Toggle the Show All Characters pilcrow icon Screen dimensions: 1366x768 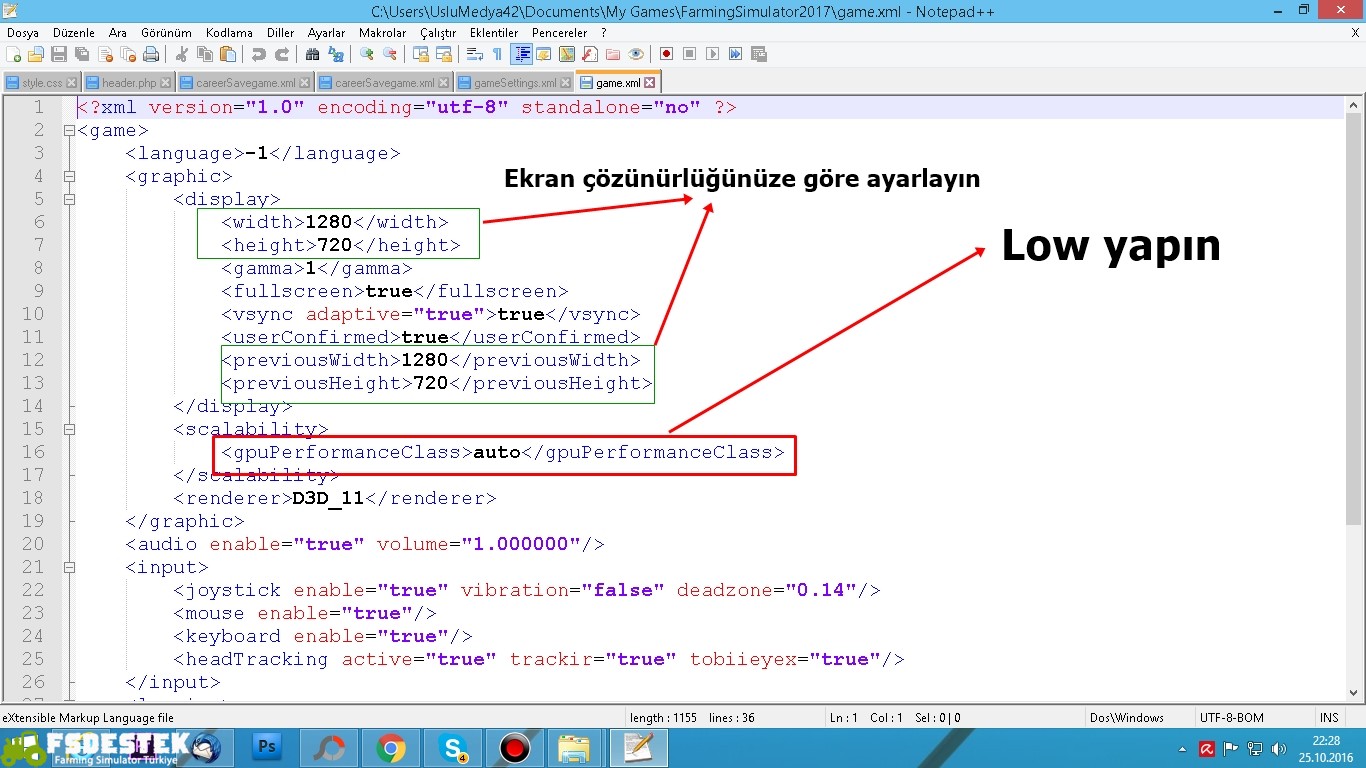pos(497,54)
